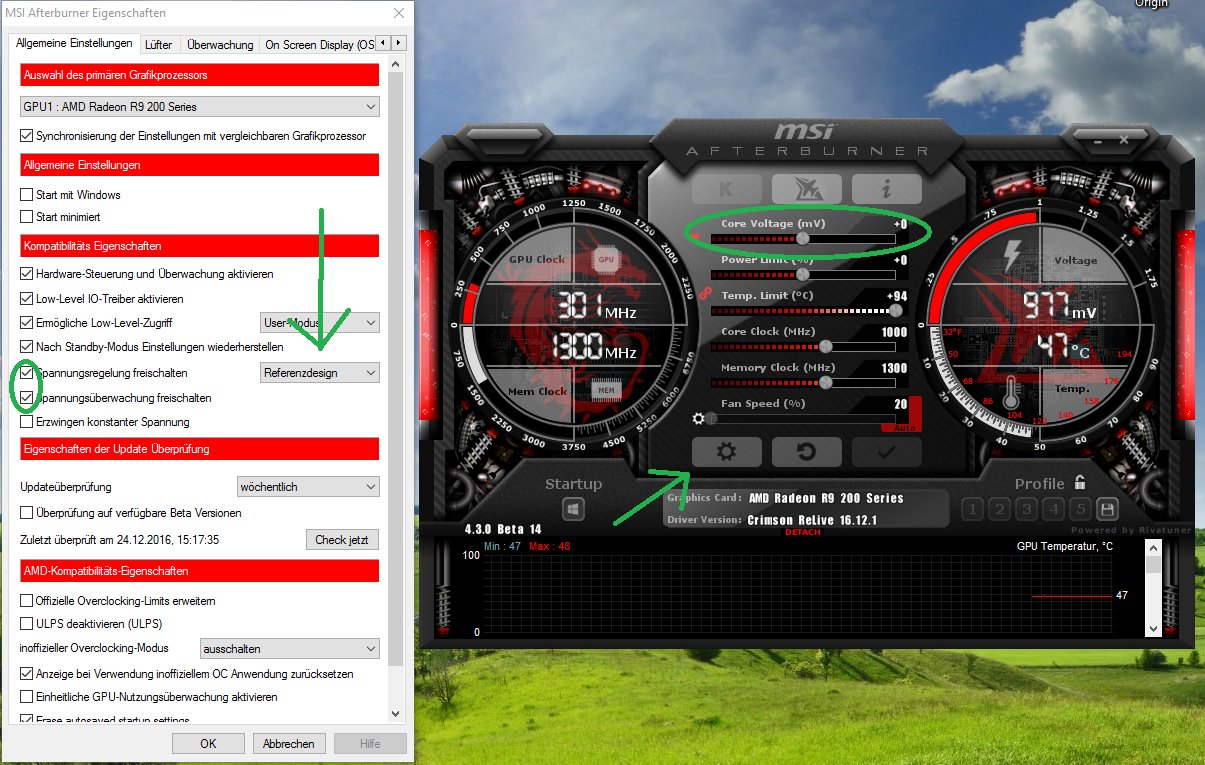1205x765 pixels.
Task: Open the info (i) button in Afterburner
Action: [x=886, y=188]
